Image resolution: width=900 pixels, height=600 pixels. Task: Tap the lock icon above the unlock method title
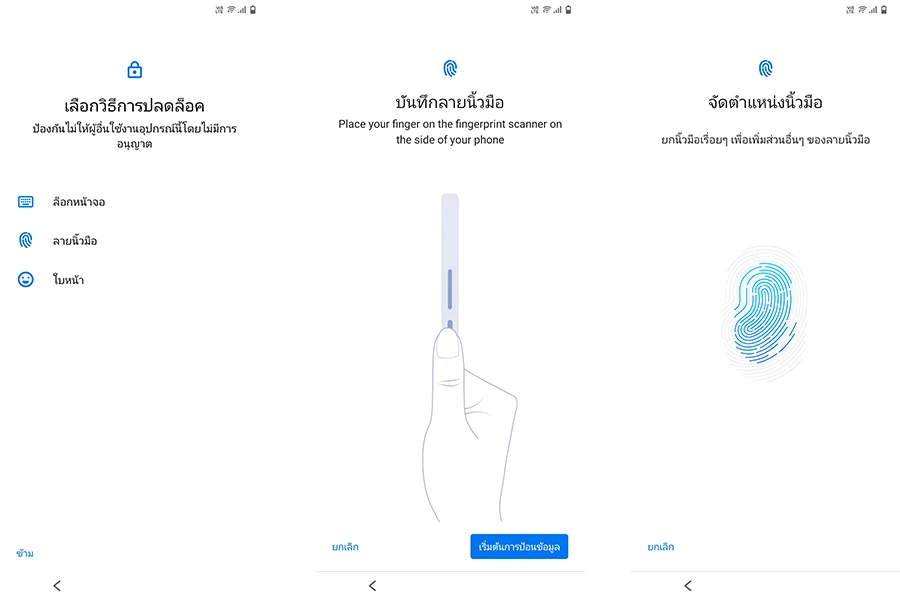pyautogui.click(x=134, y=69)
